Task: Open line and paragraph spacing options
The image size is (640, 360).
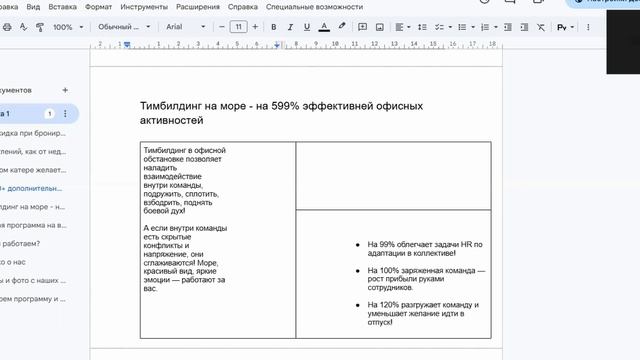Action: tap(422, 27)
